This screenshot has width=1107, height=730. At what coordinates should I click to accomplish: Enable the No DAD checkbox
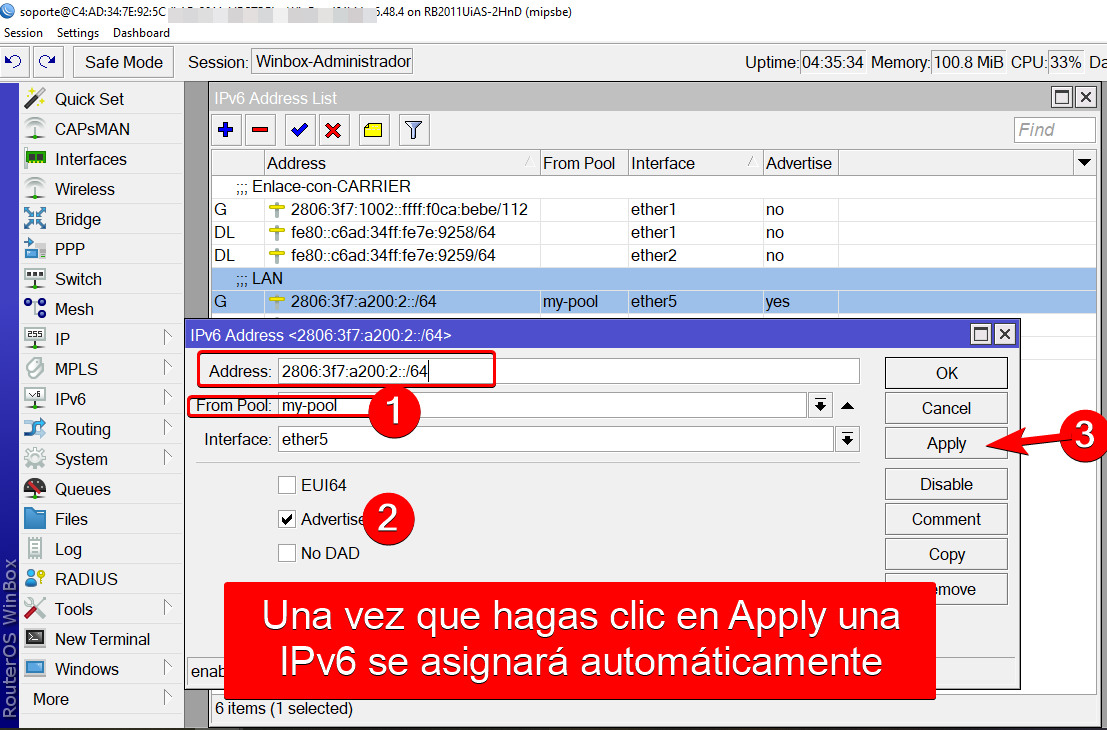pyautogui.click(x=288, y=553)
